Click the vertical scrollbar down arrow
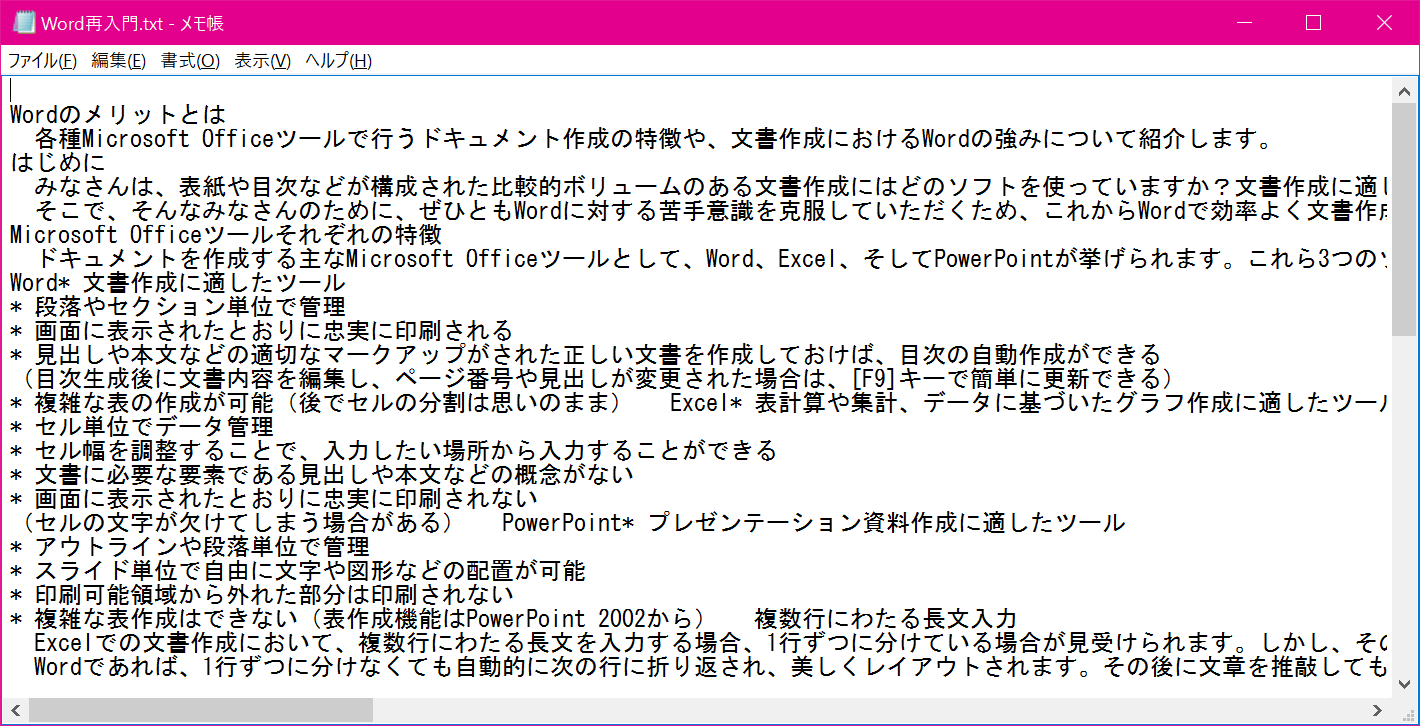This screenshot has width=1420, height=726. 1404,687
